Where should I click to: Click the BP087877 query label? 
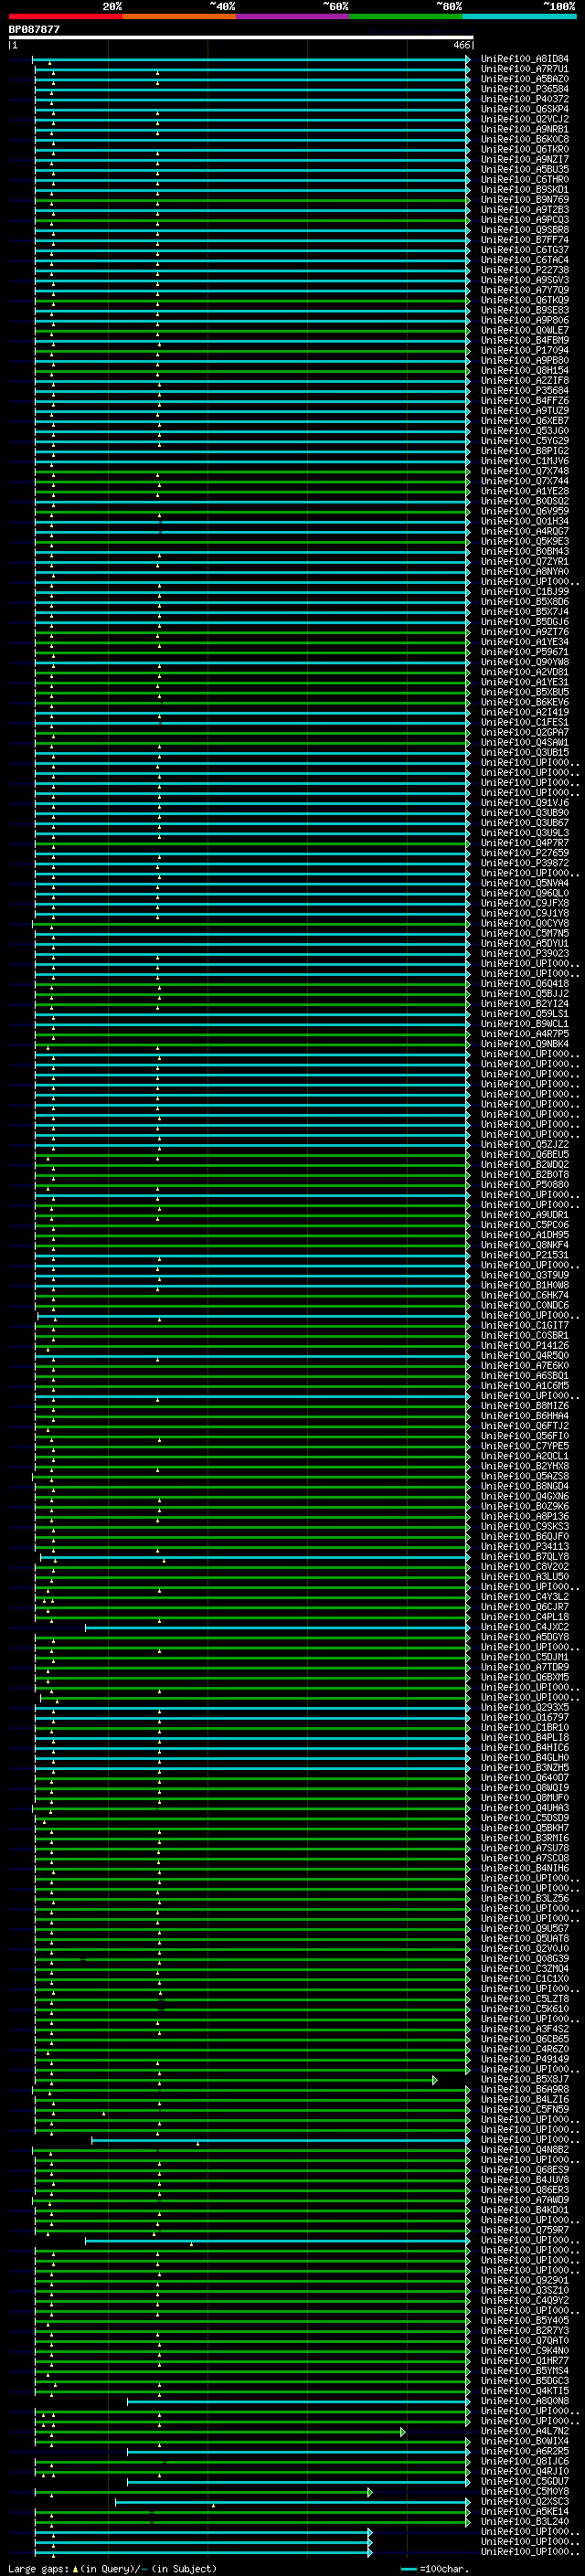coord(34,30)
